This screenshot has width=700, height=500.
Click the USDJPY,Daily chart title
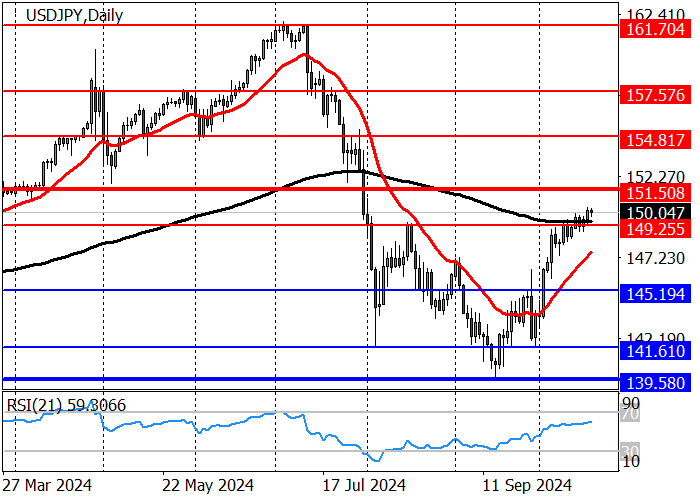(x=74, y=16)
